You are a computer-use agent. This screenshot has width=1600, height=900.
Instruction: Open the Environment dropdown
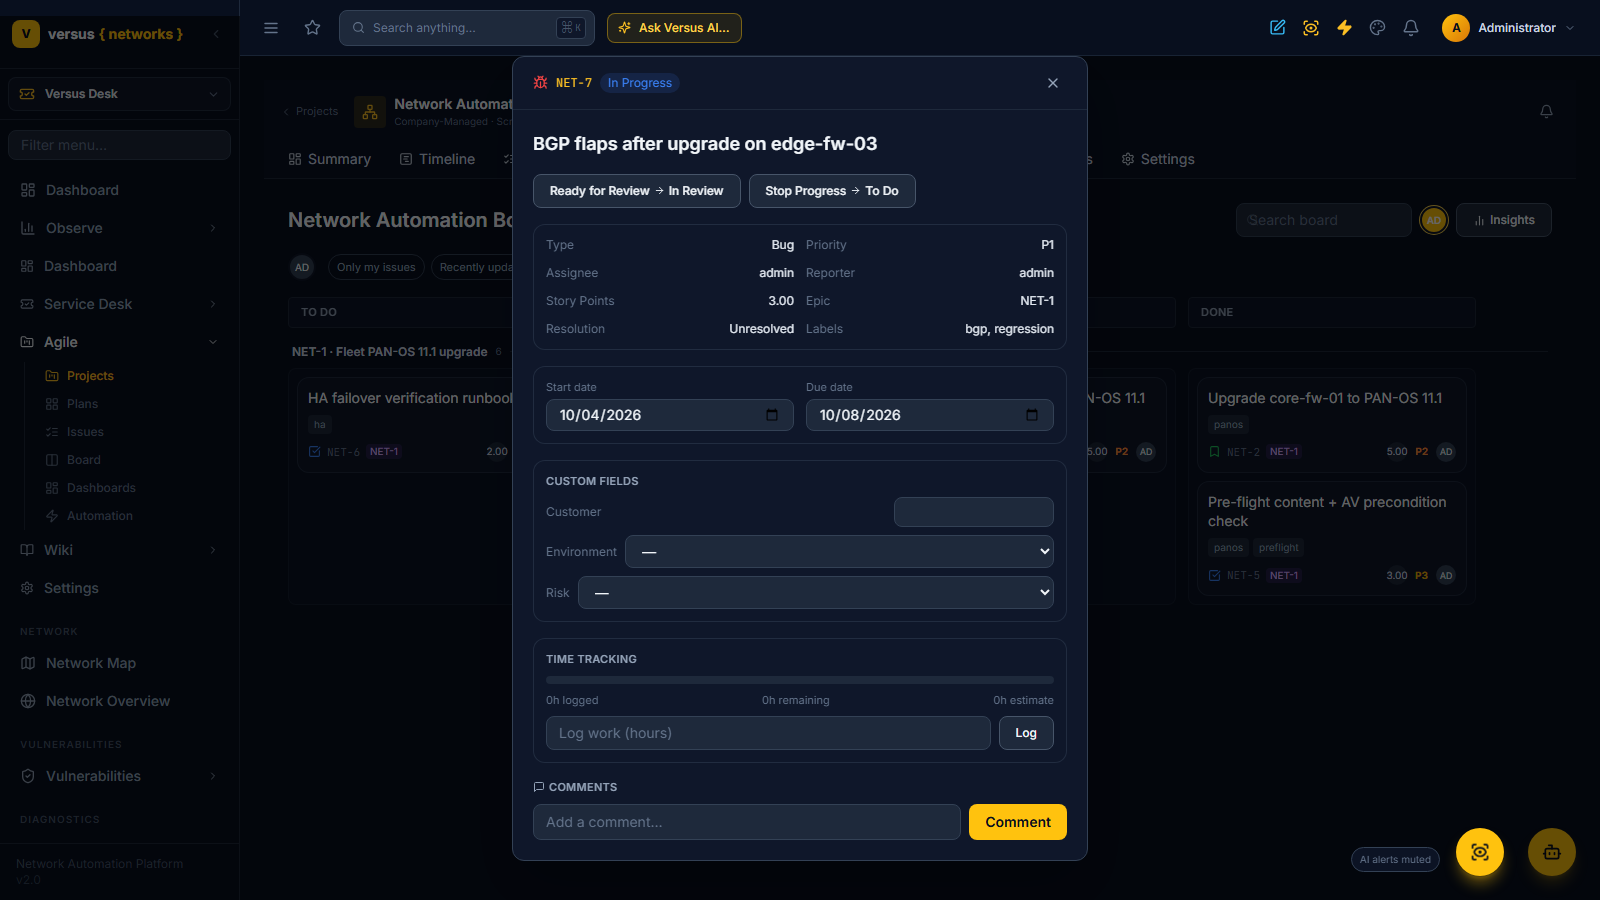coord(839,552)
